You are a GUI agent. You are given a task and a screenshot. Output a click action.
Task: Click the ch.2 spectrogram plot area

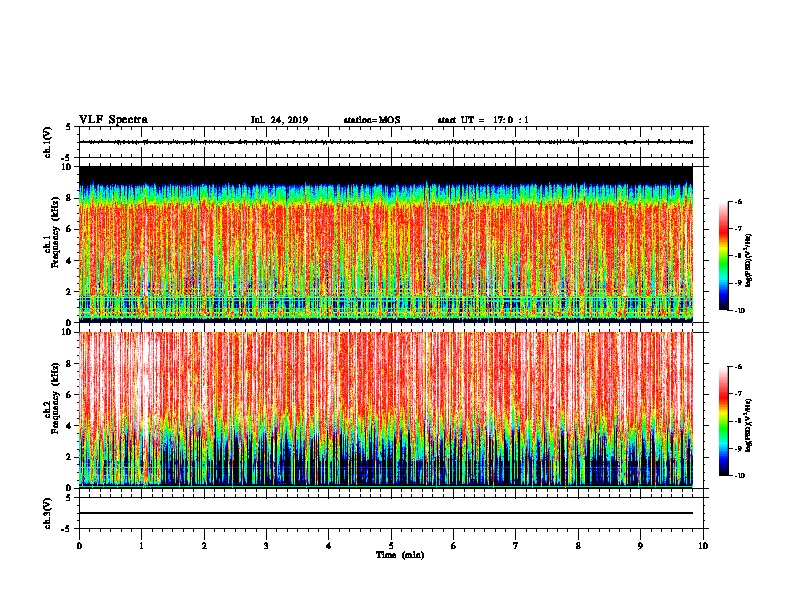[x=386, y=410]
